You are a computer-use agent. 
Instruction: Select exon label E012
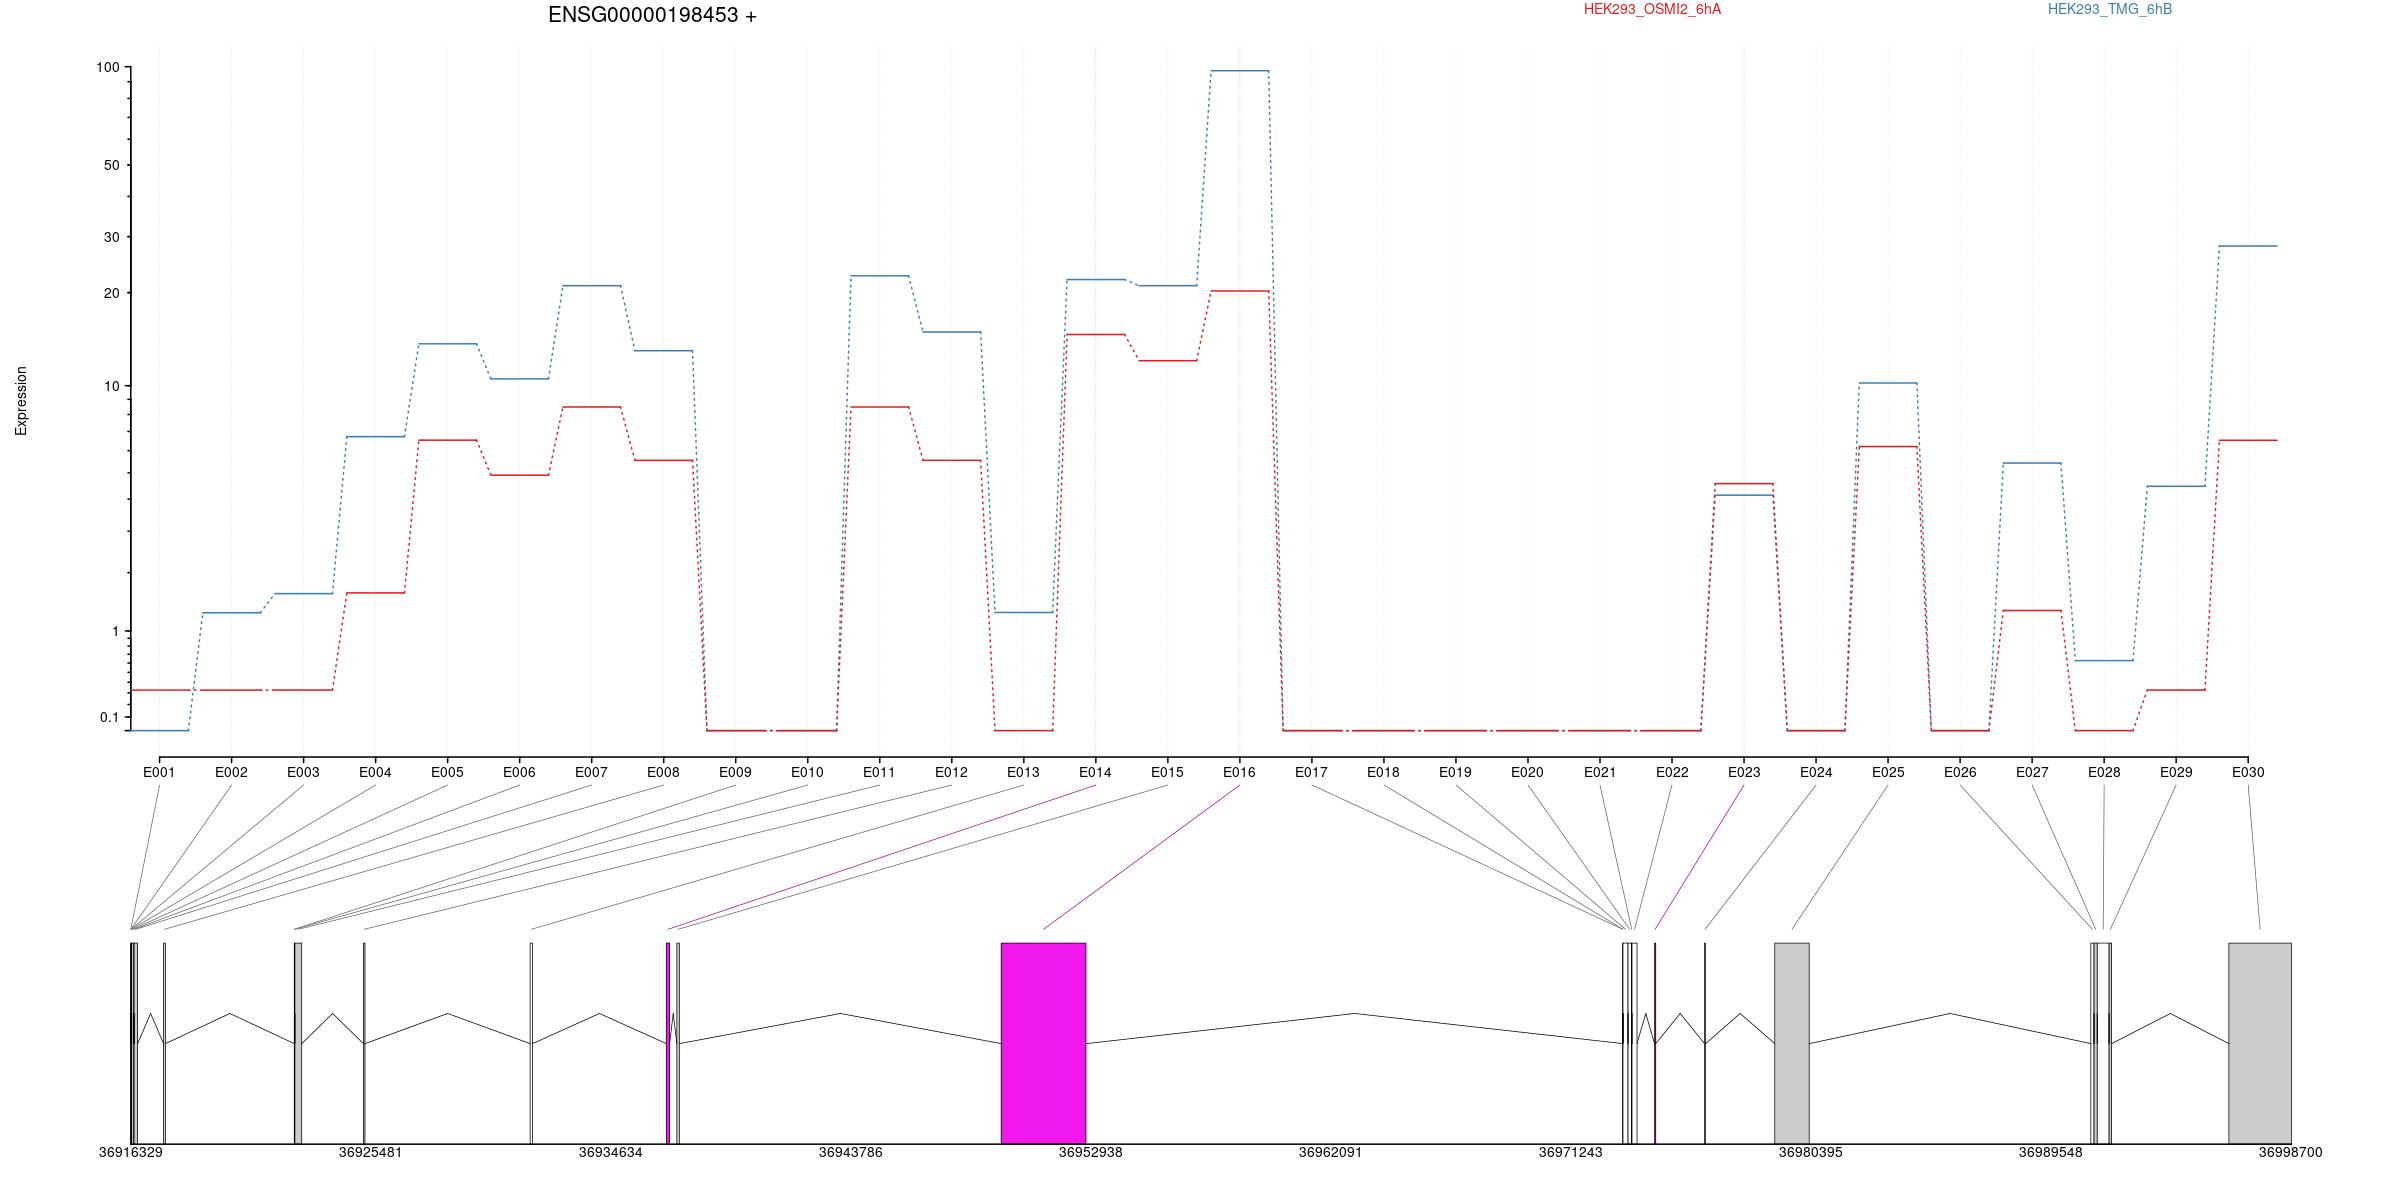[x=951, y=772]
